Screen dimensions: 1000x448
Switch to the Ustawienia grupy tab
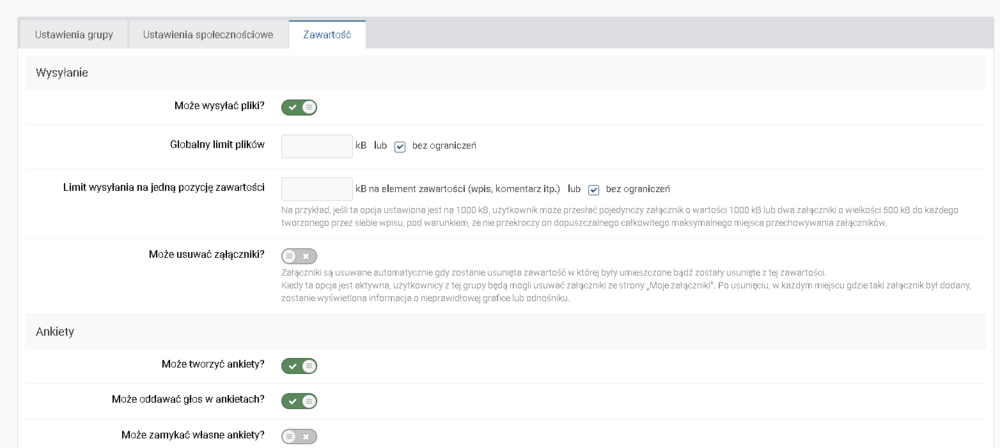(74, 35)
